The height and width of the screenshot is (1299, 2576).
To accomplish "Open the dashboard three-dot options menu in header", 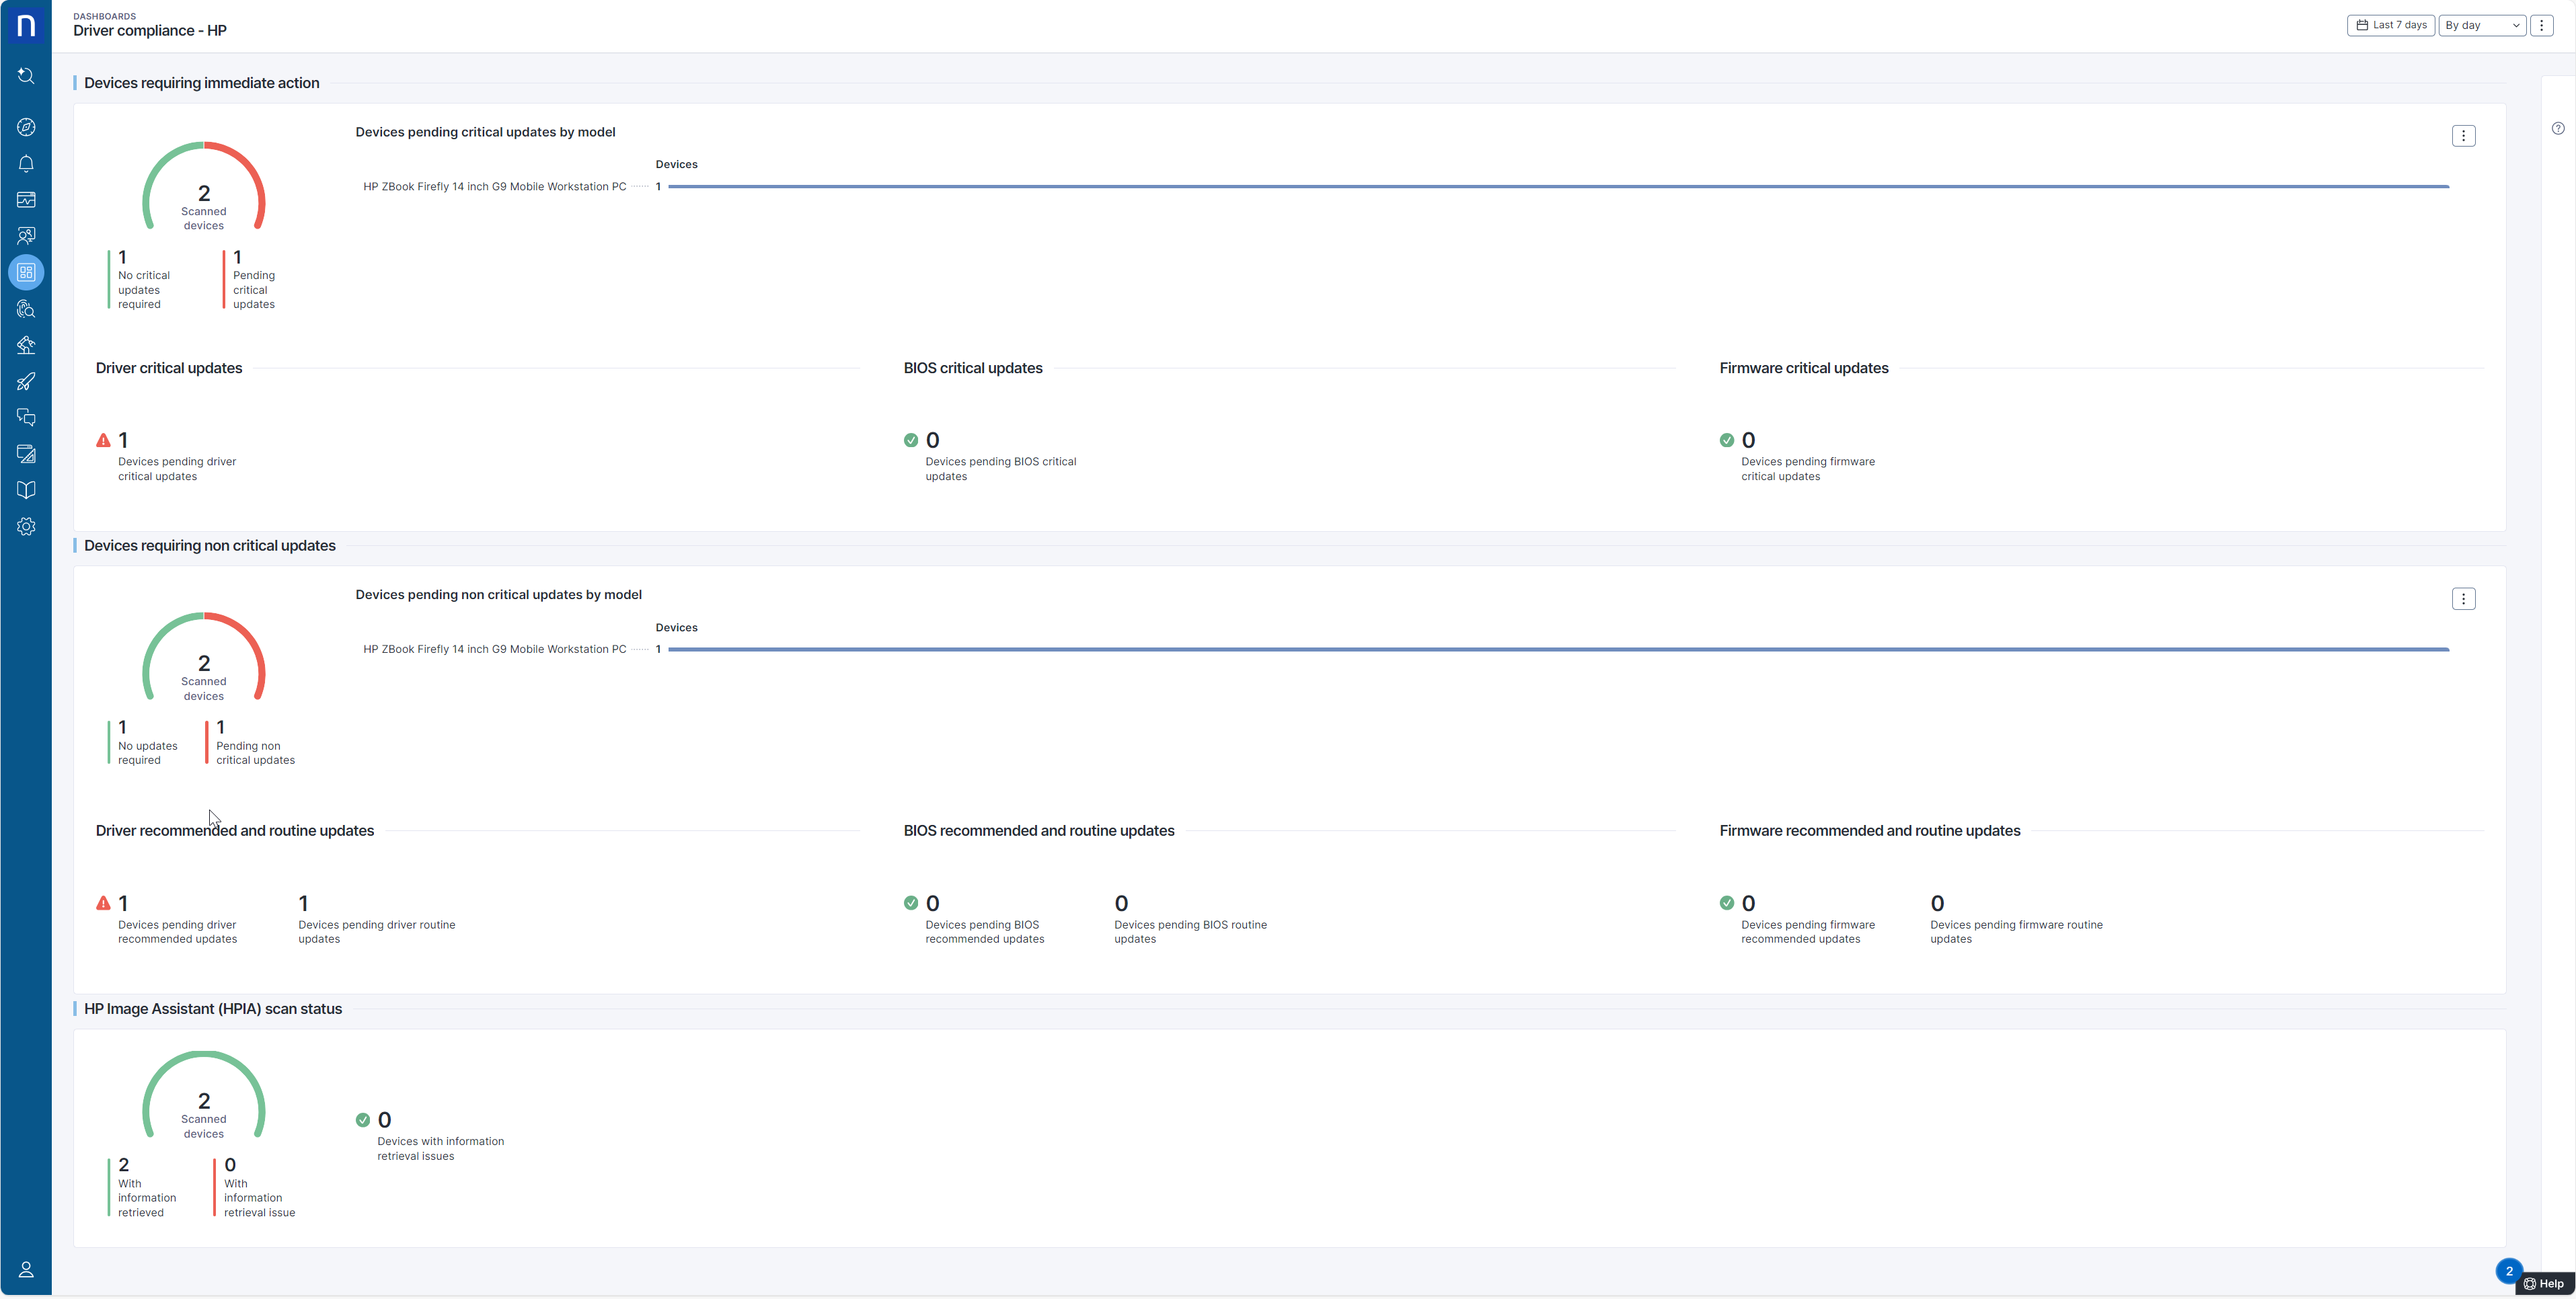I will coord(2541,25).
